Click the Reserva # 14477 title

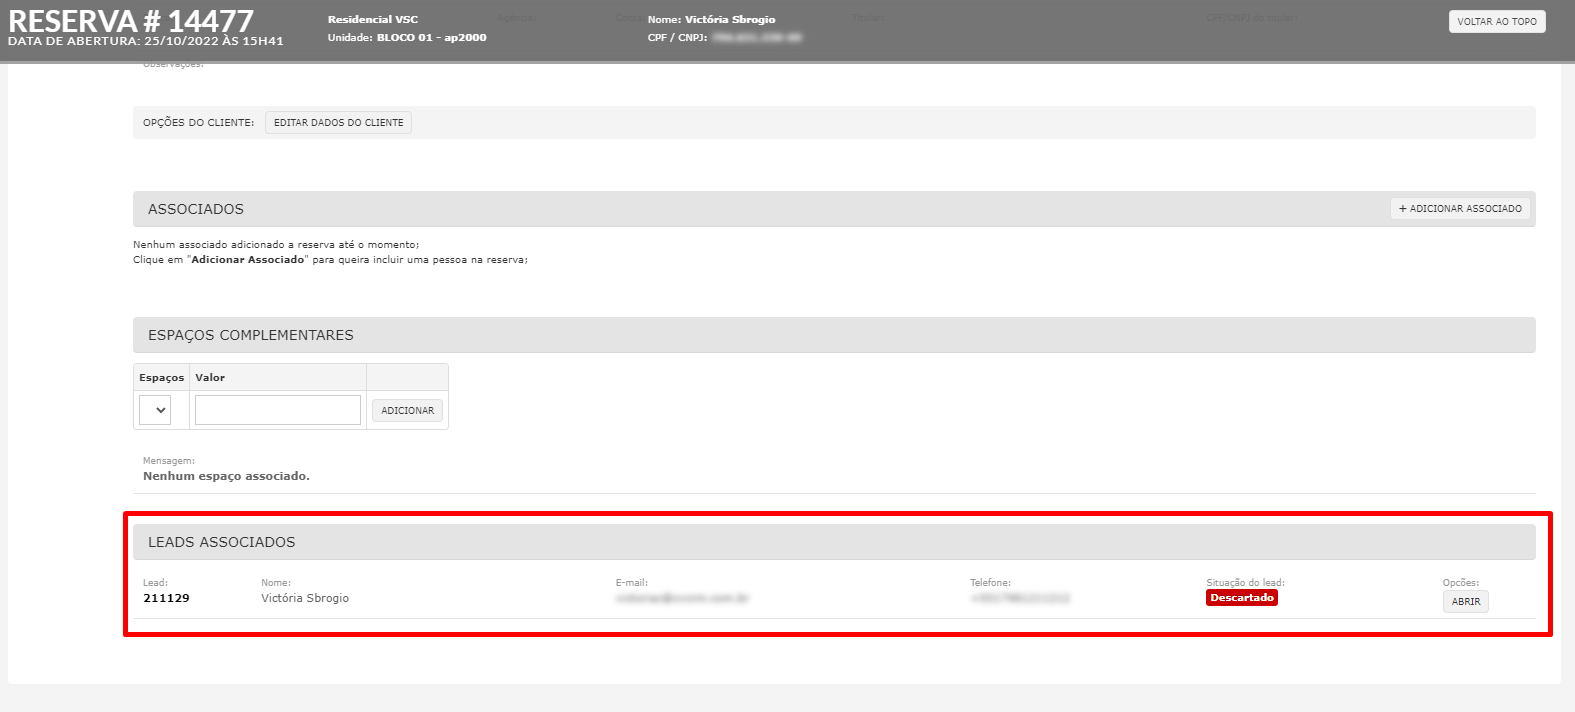coord(131,20)
